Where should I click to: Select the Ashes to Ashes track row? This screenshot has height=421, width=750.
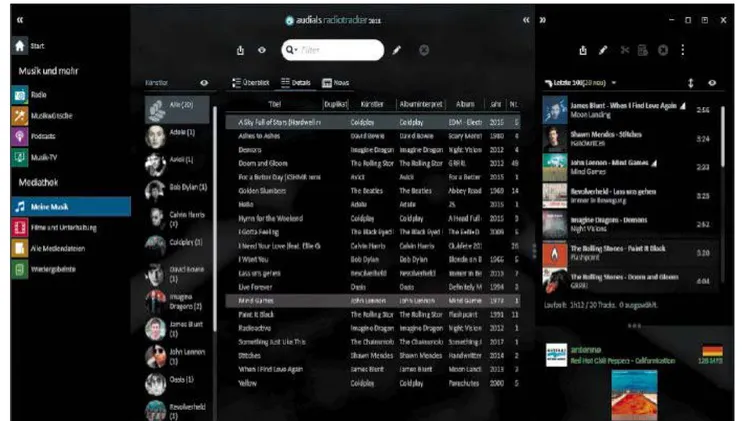point(373,136)
